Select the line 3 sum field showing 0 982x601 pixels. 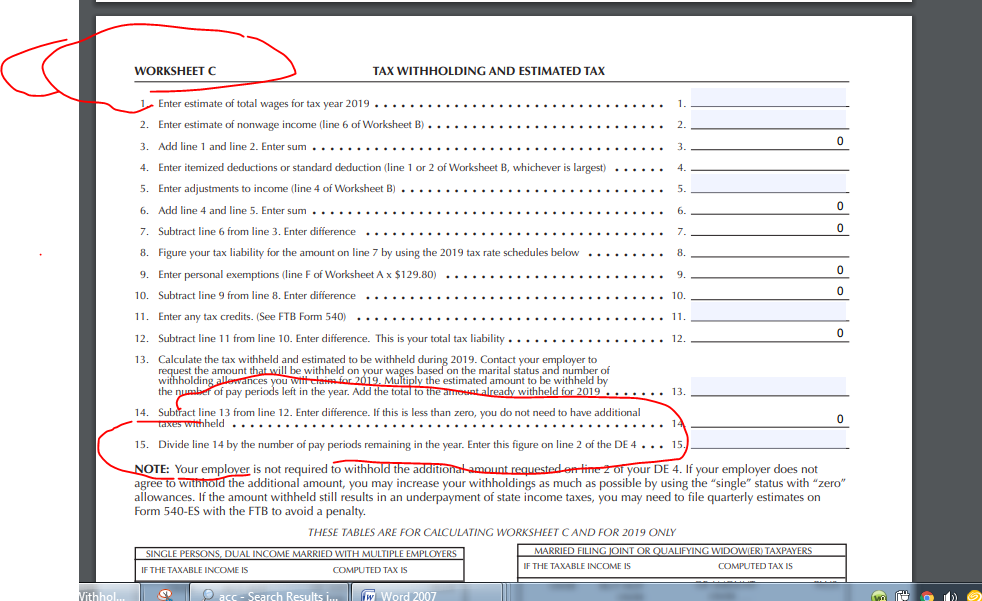[x=768, y=141]
